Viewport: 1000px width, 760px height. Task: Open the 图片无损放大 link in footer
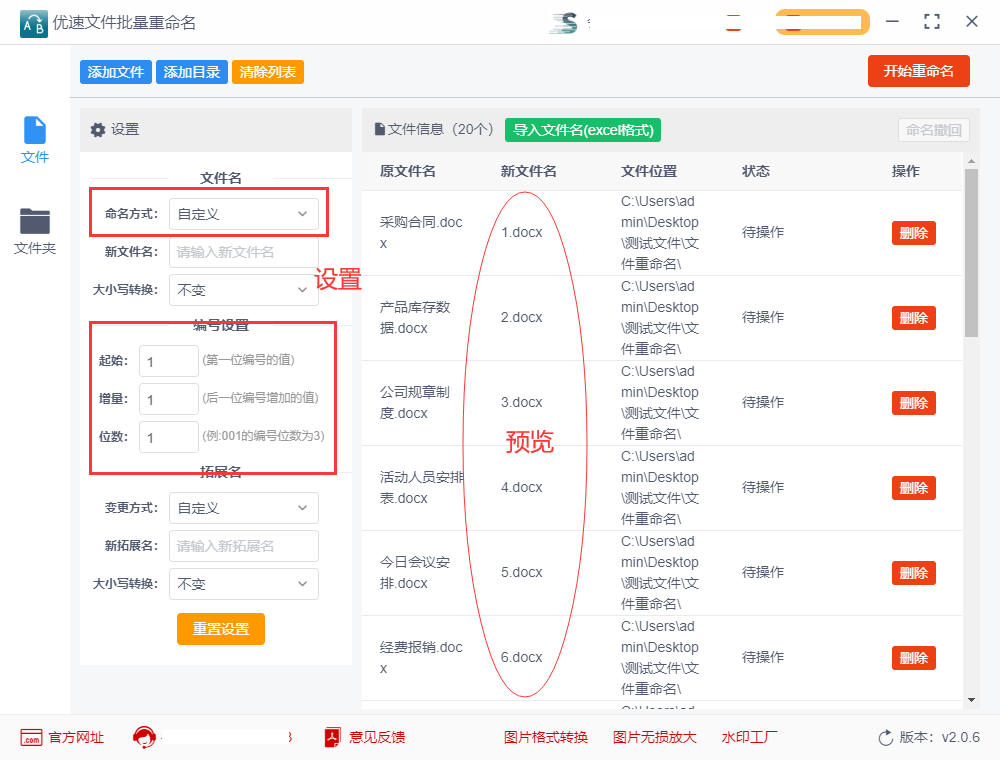[655, 737]
